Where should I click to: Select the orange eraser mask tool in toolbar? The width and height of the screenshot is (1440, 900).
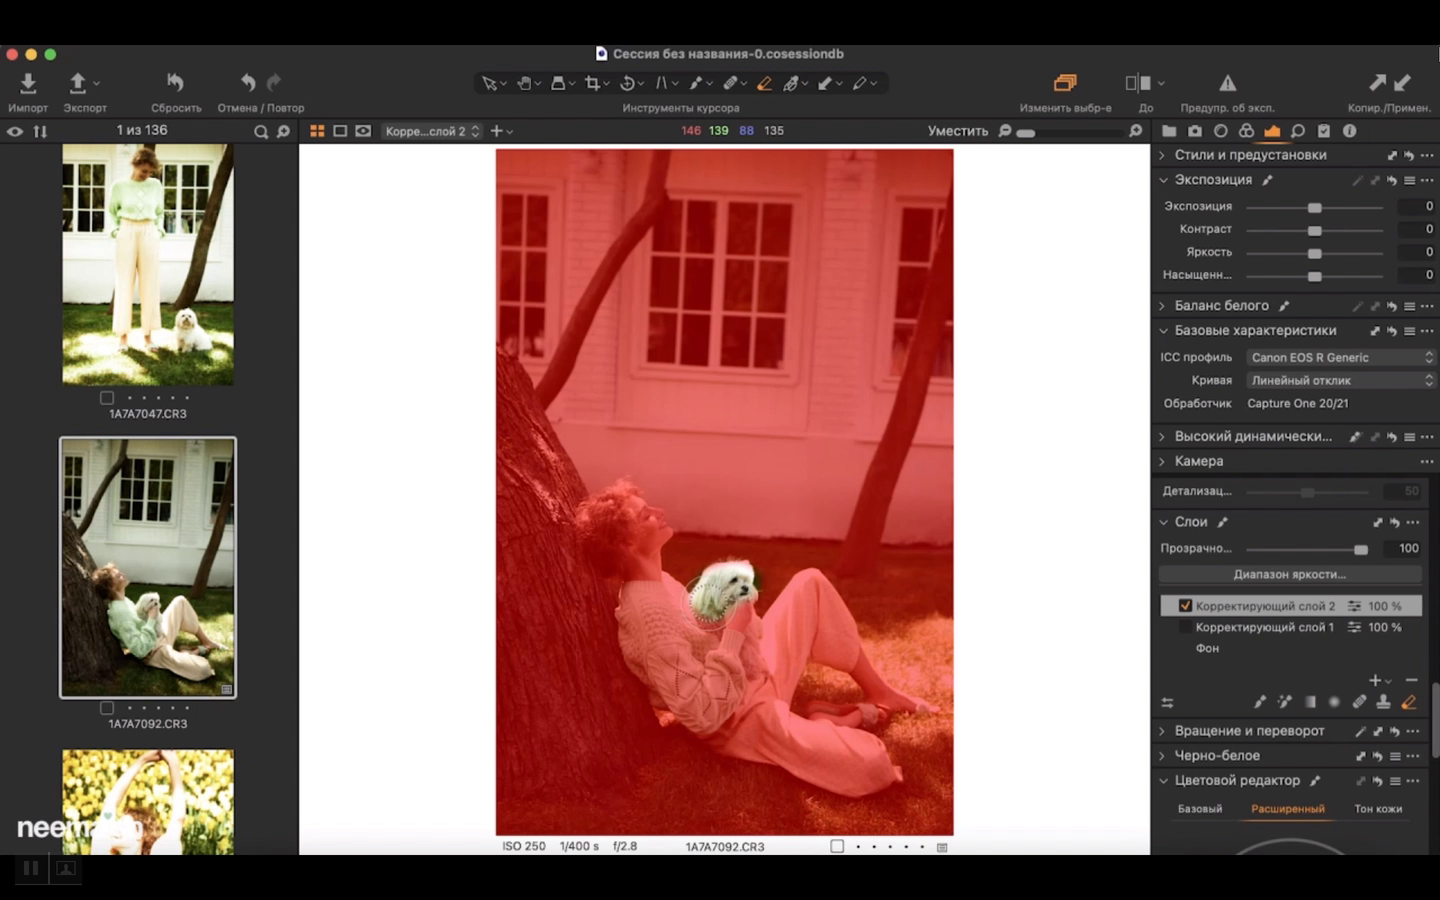coord(764,83)
